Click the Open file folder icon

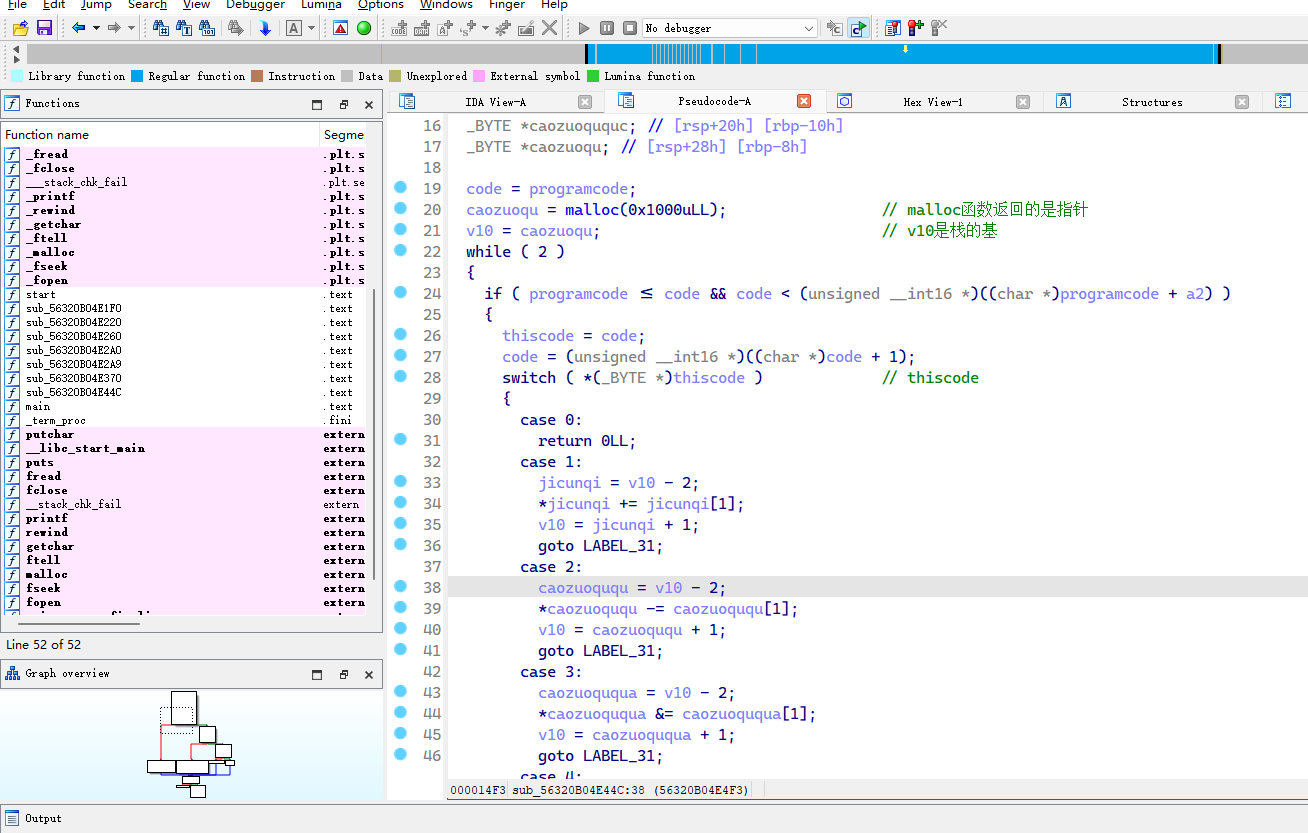click(20, 28)
